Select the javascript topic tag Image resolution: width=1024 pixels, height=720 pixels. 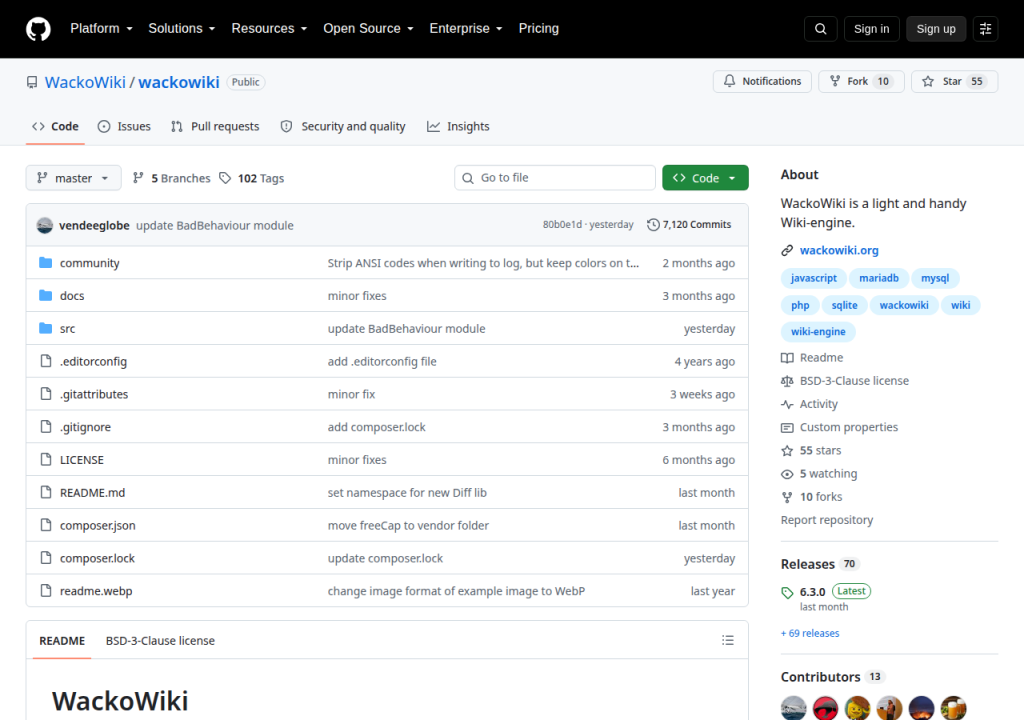coord(813,278)
